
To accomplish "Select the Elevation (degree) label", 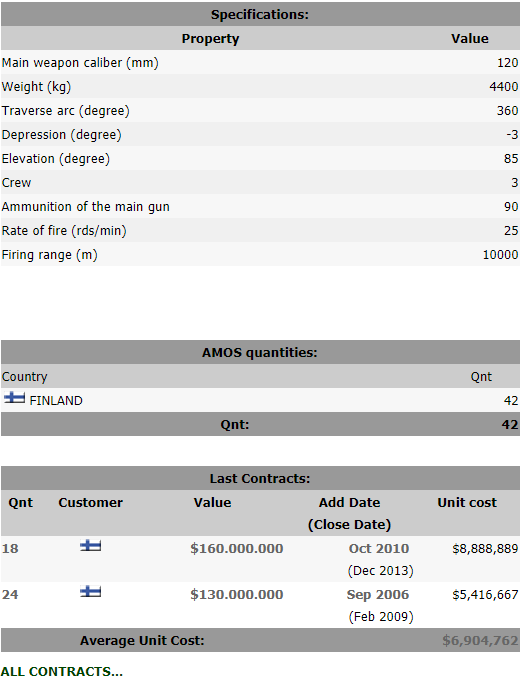I will pyautogui.click(x=56, y=158).
